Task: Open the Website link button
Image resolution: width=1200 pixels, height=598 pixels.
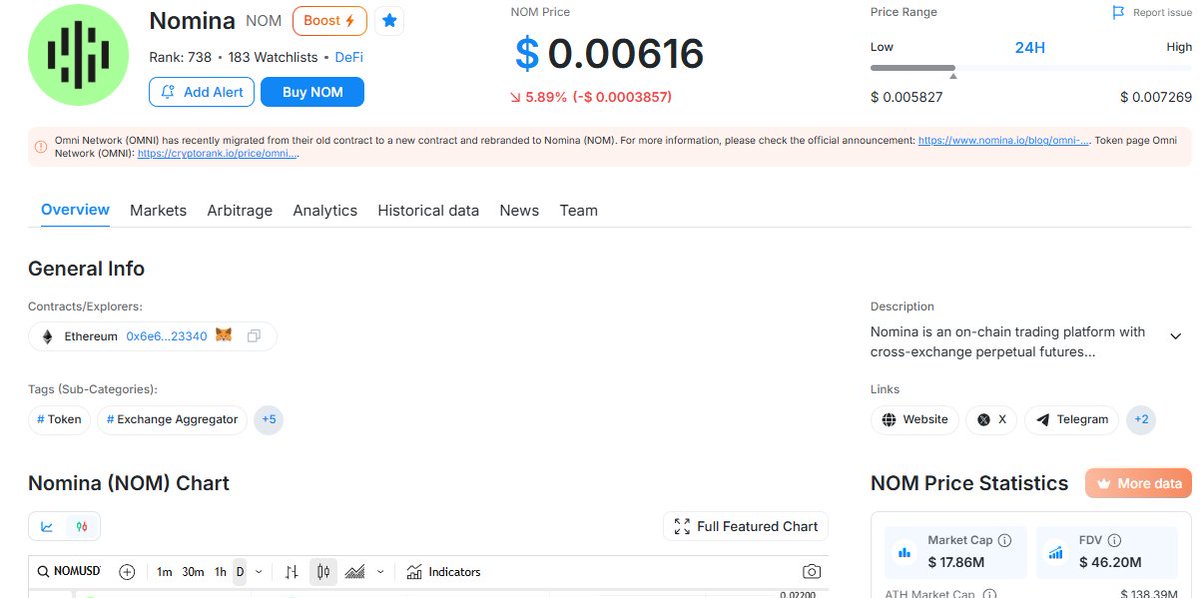Action: click(914, 420)
